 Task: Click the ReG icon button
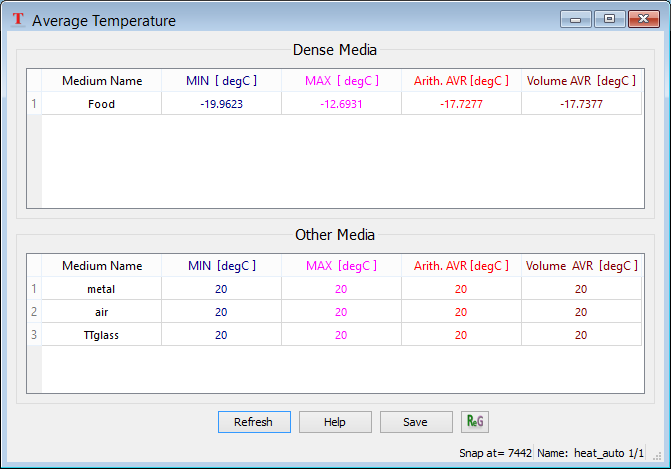(475, 421)
